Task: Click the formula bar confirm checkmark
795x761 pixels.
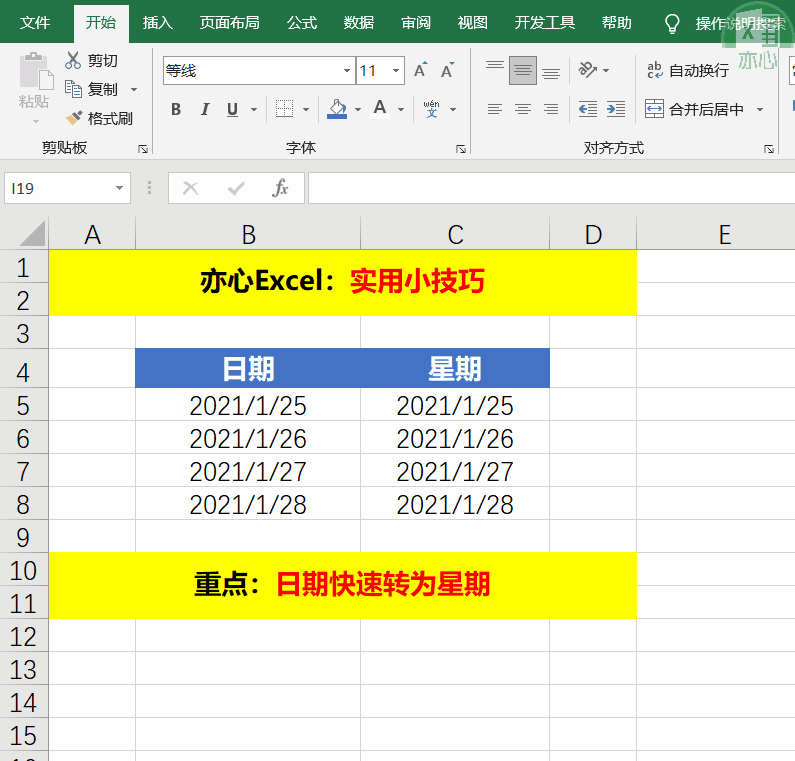Action: 236,188
